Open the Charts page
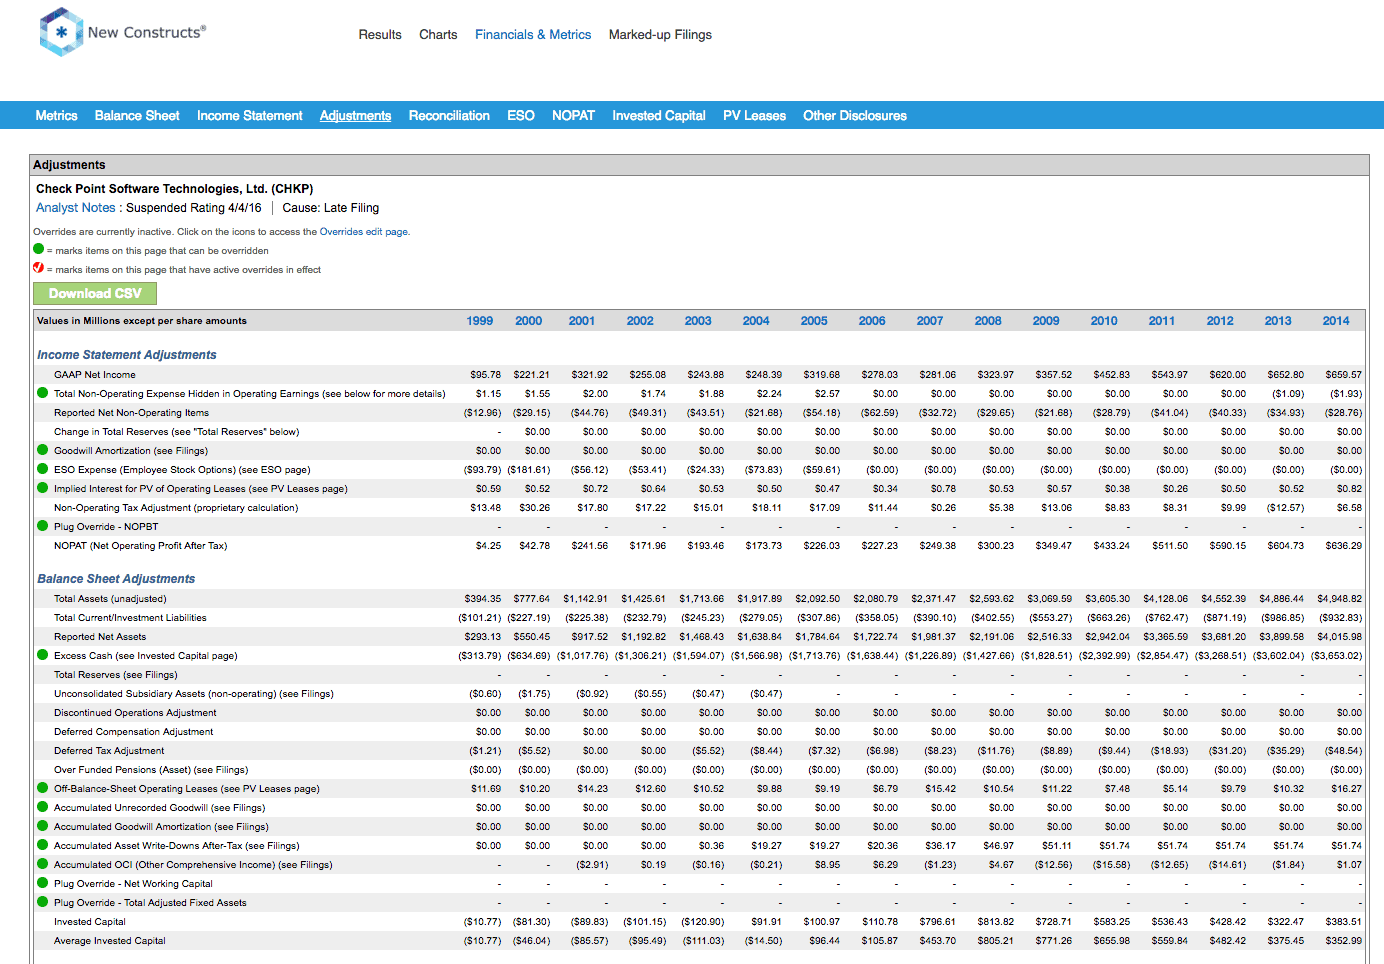1384x964 pixels. click(x=438, y=35)
